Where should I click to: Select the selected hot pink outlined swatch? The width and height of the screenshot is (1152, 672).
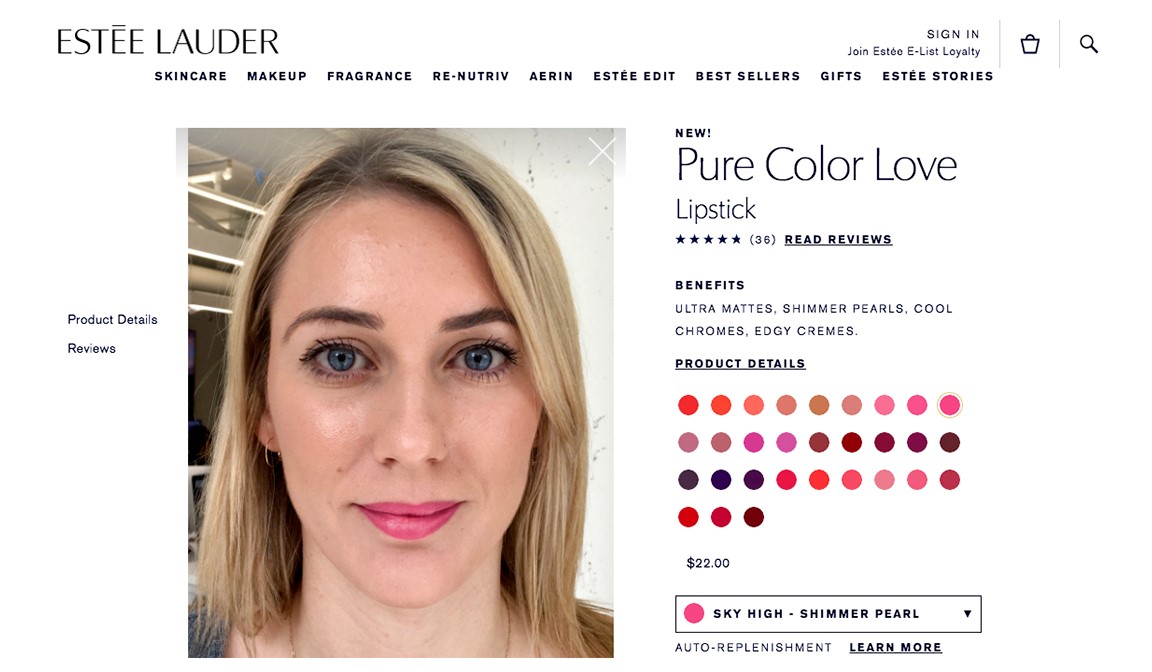point(950,405)
